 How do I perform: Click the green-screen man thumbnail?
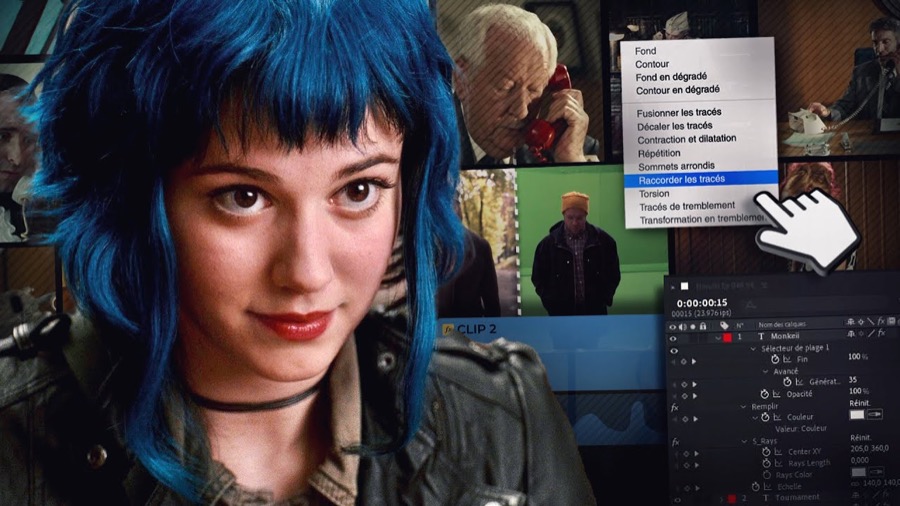(592, 241)
